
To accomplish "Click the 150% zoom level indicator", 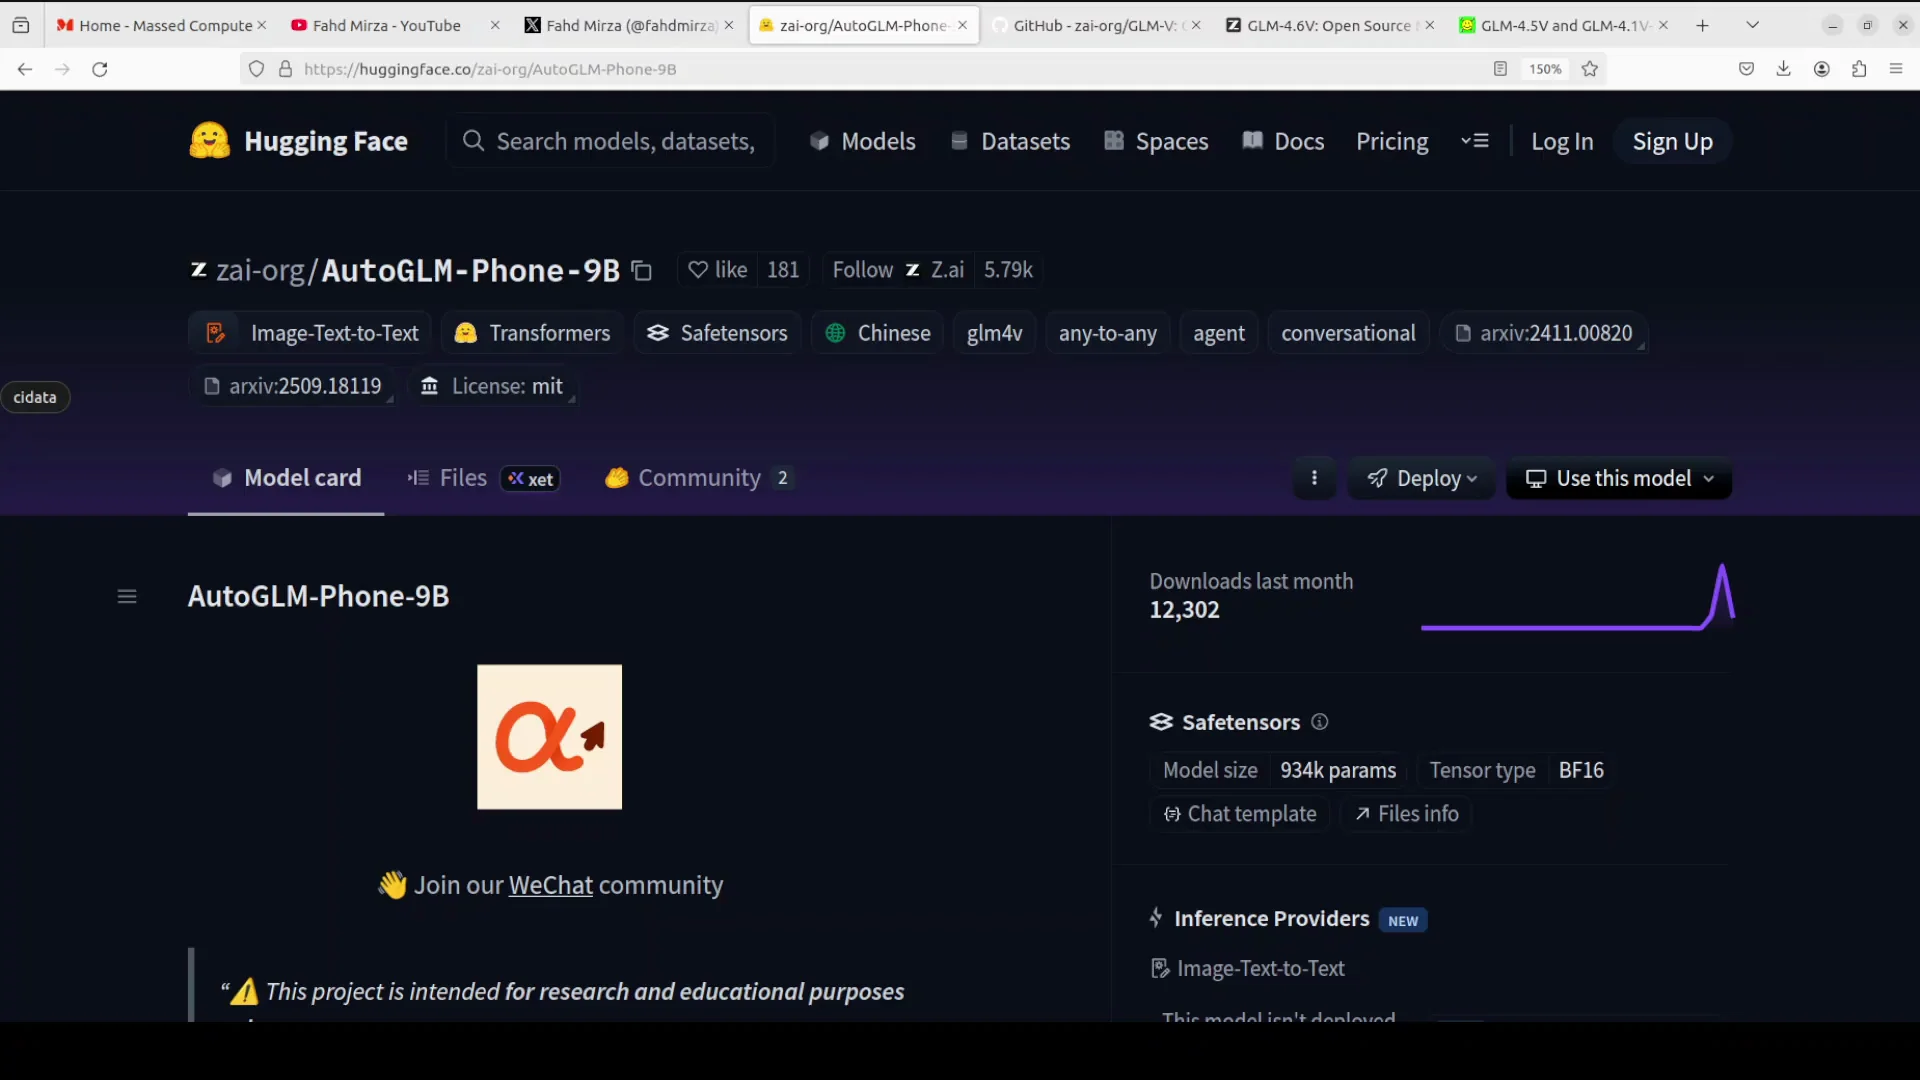I will [x=1544, y=68].
